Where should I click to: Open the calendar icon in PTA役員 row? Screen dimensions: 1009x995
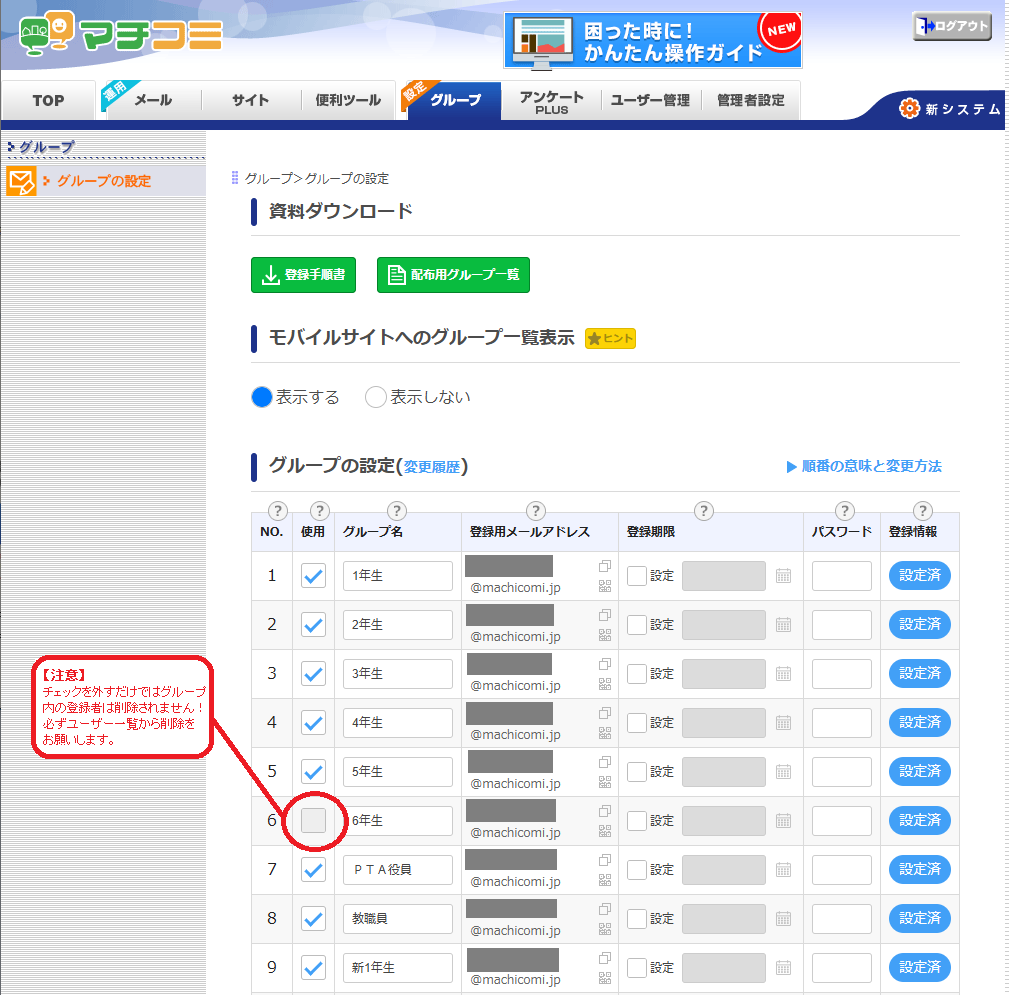(x=783, y=870)
